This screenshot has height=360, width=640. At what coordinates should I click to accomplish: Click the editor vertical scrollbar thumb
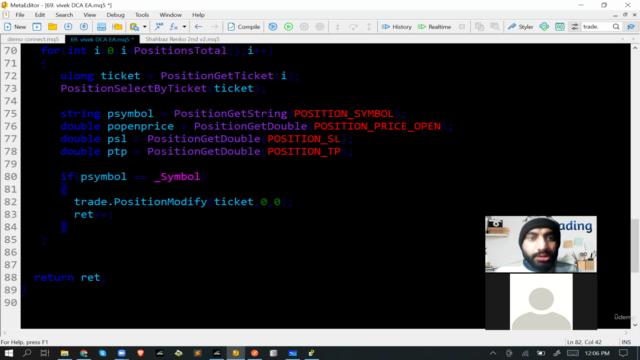tap(635, 245)
